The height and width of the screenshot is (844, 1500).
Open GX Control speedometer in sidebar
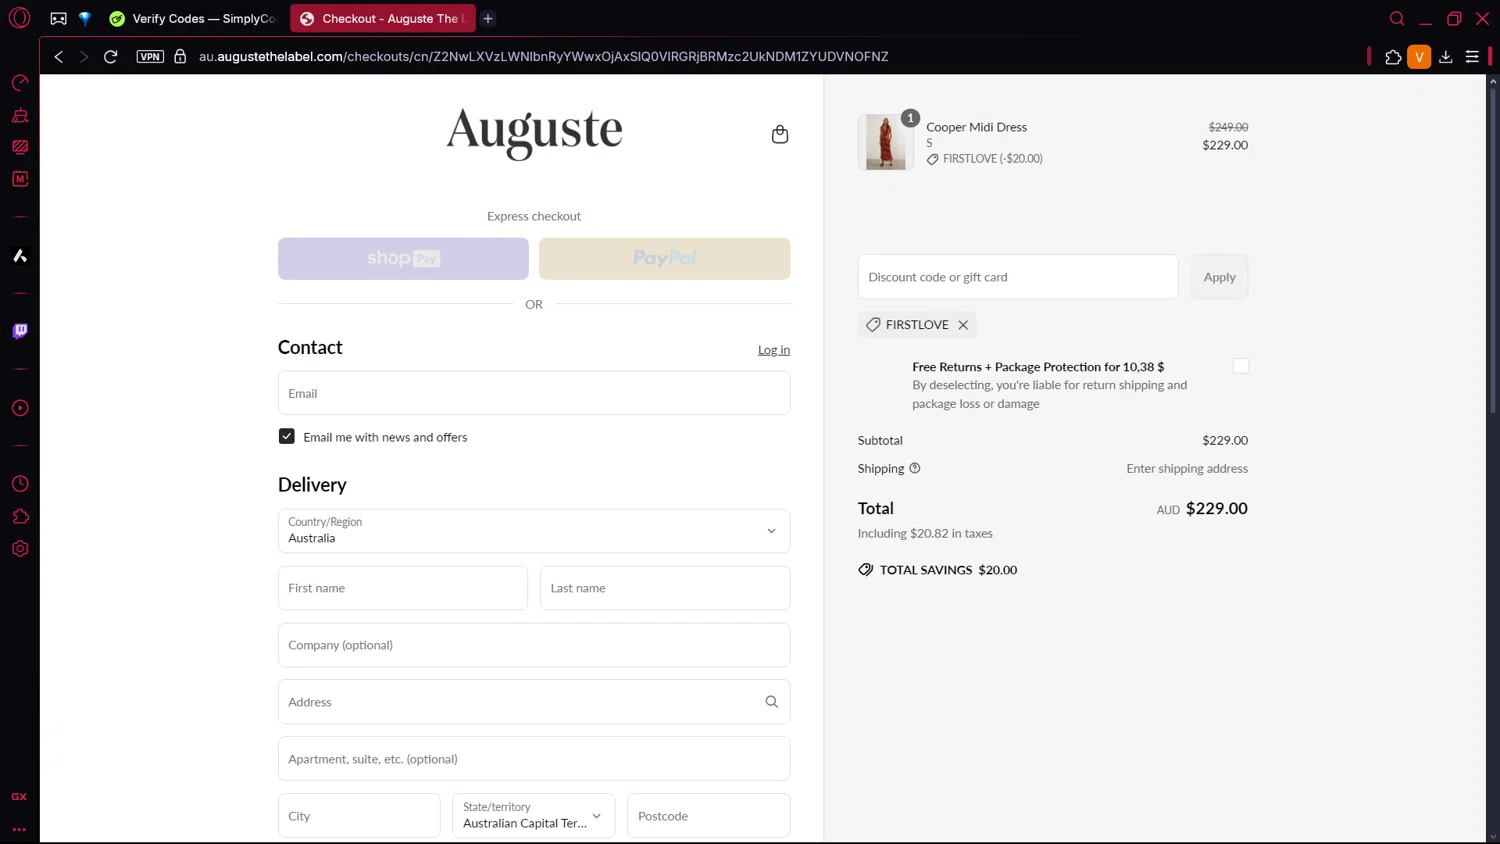(x=20, y=83)
